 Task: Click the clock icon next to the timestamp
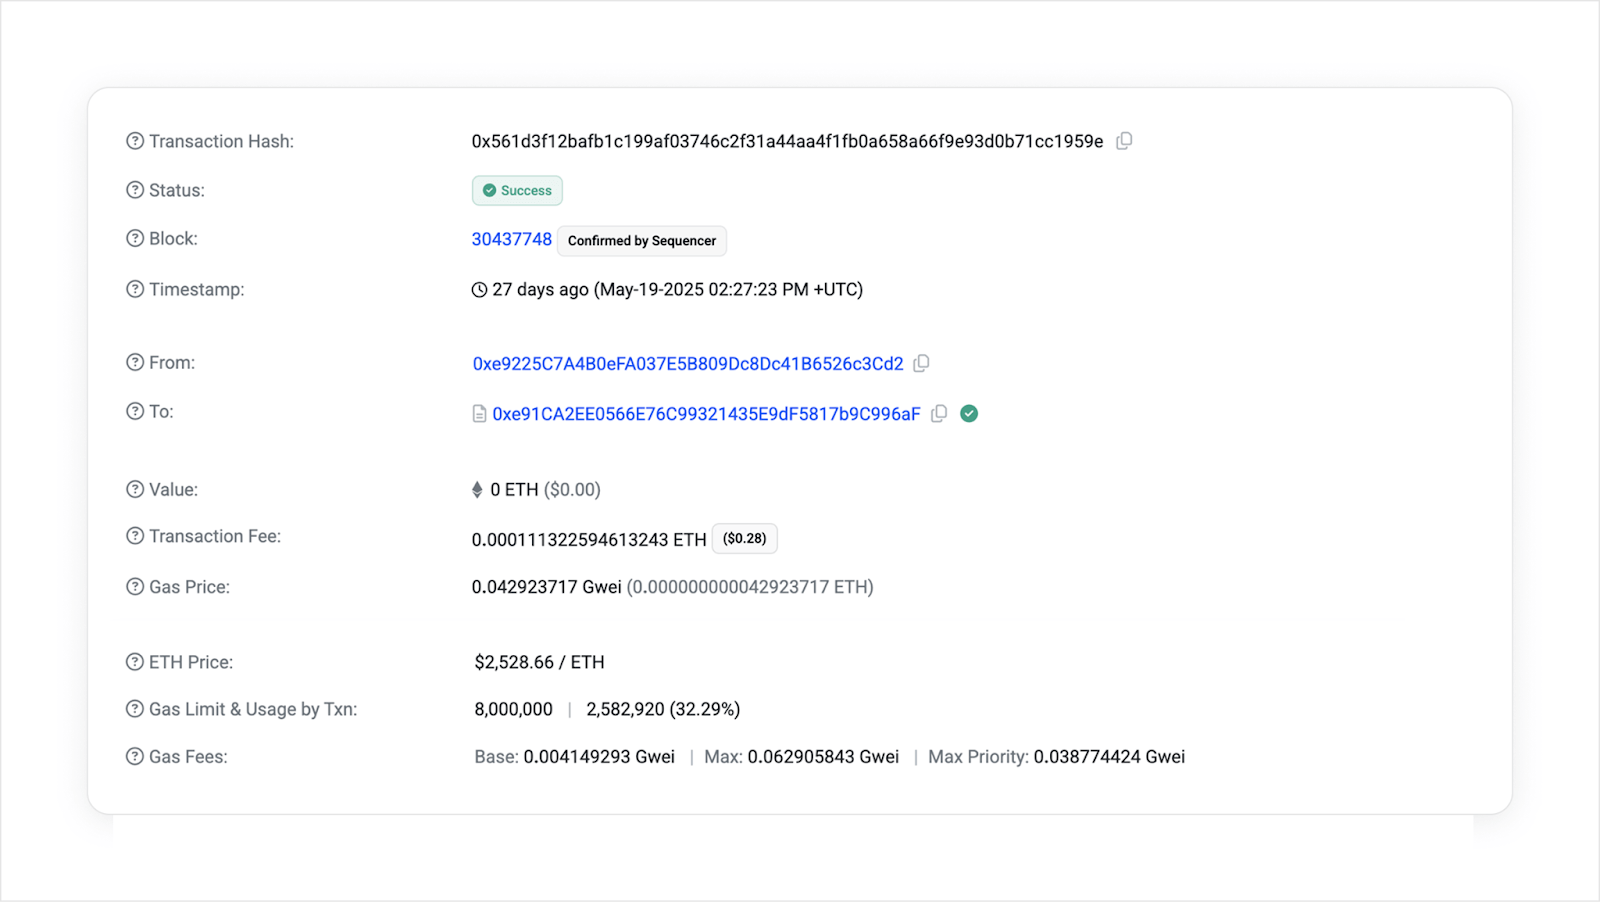[x=477, y=289]
